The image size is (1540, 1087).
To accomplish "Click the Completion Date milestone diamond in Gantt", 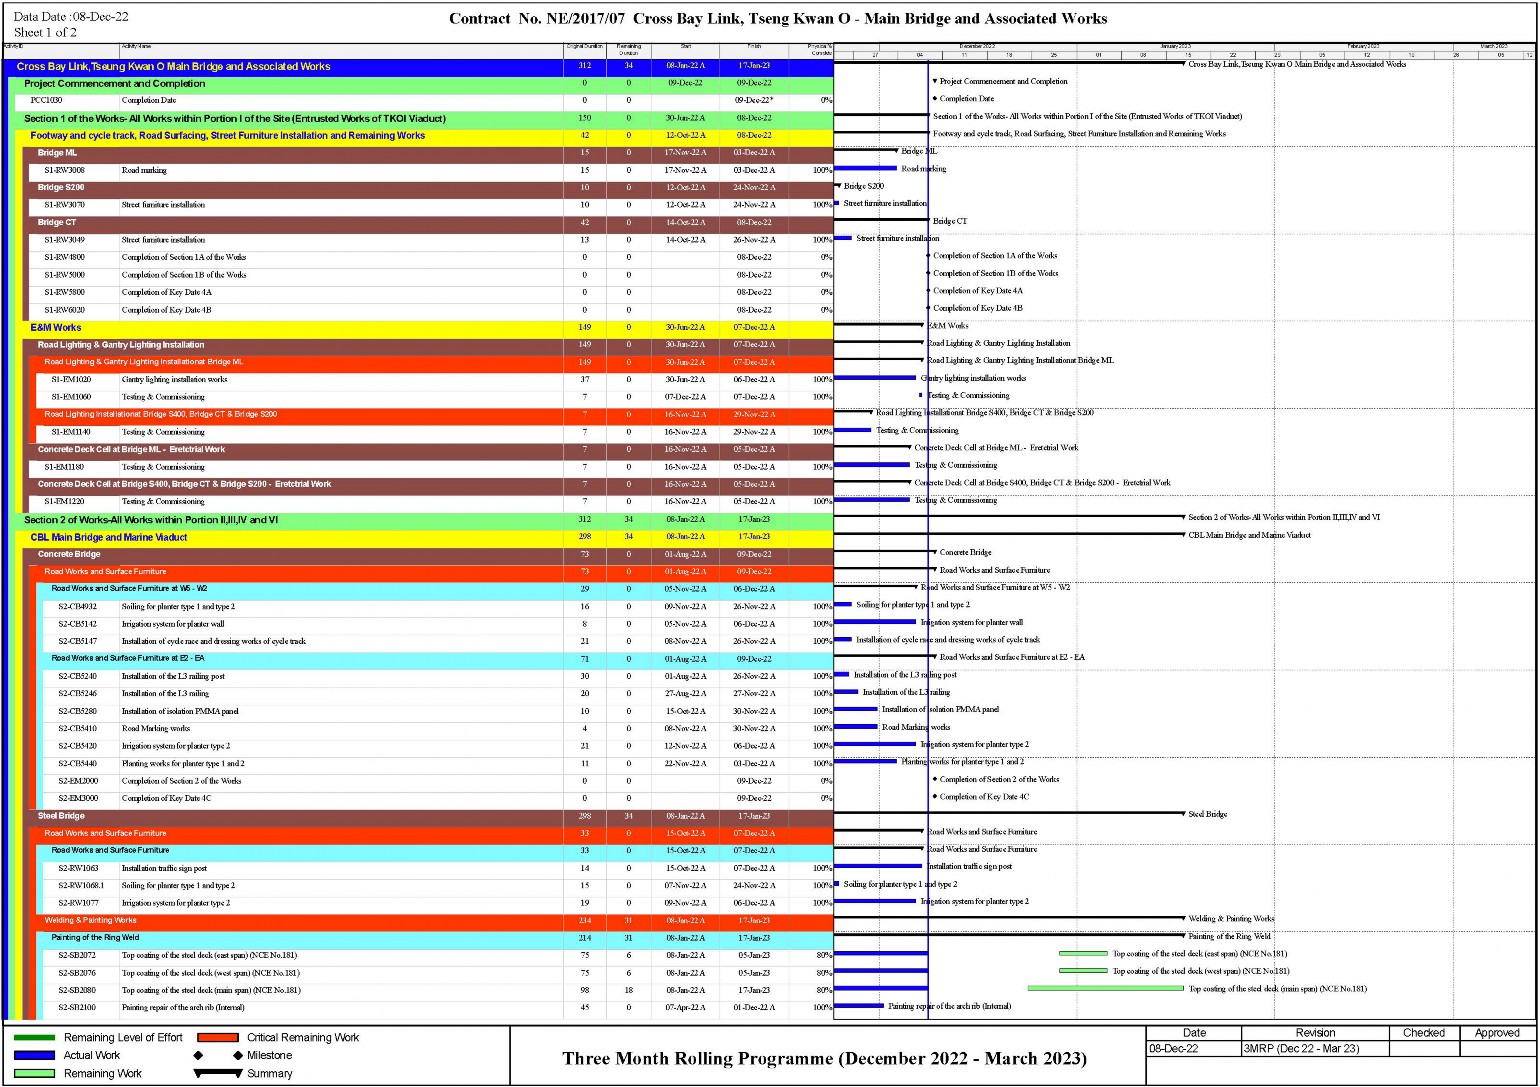I will point(935,99).
